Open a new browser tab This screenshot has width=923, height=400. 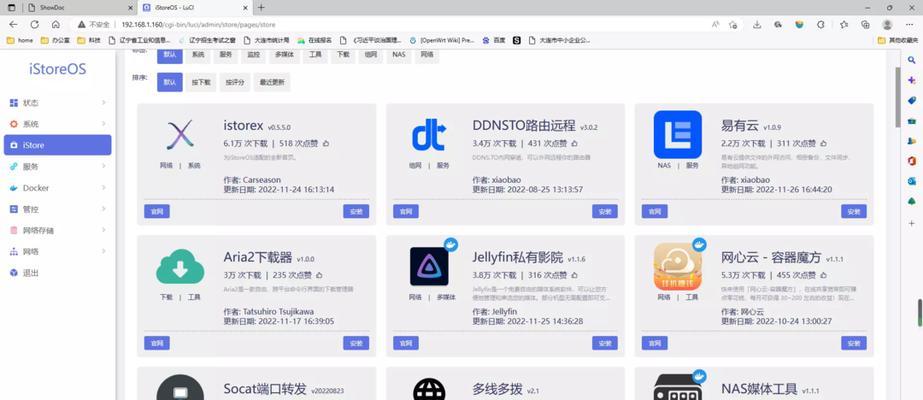pos(261,8)
